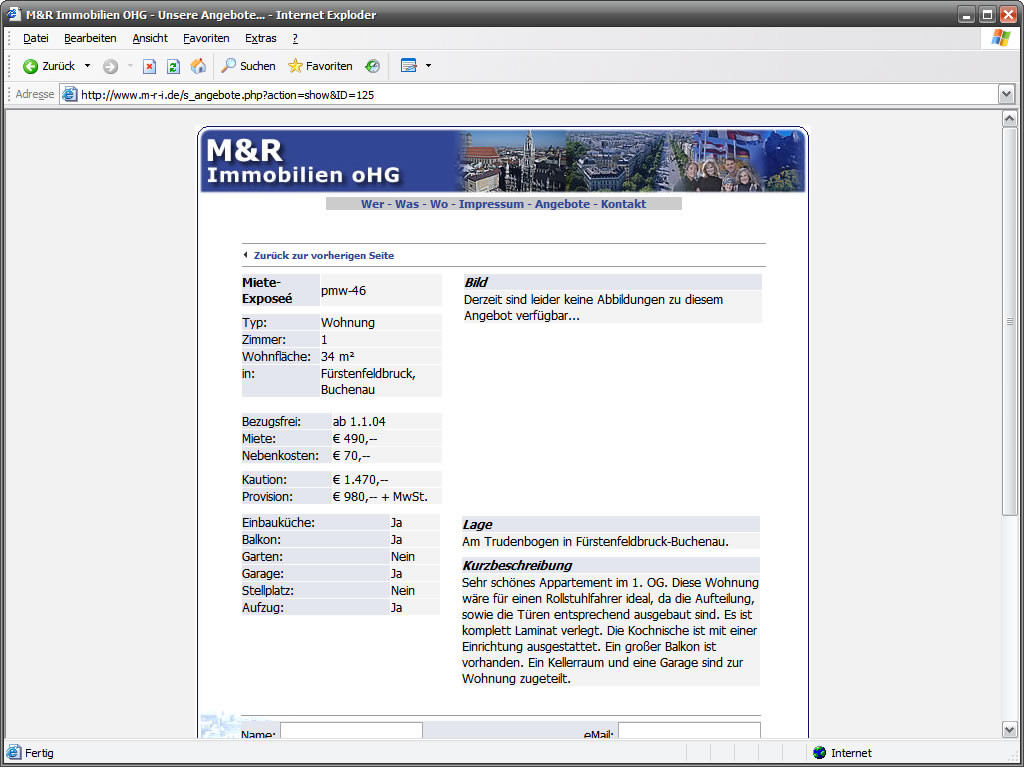1024x768 pixels.
Task: Click the vertical scrollbar down arrow
Action: point(1009,730)
